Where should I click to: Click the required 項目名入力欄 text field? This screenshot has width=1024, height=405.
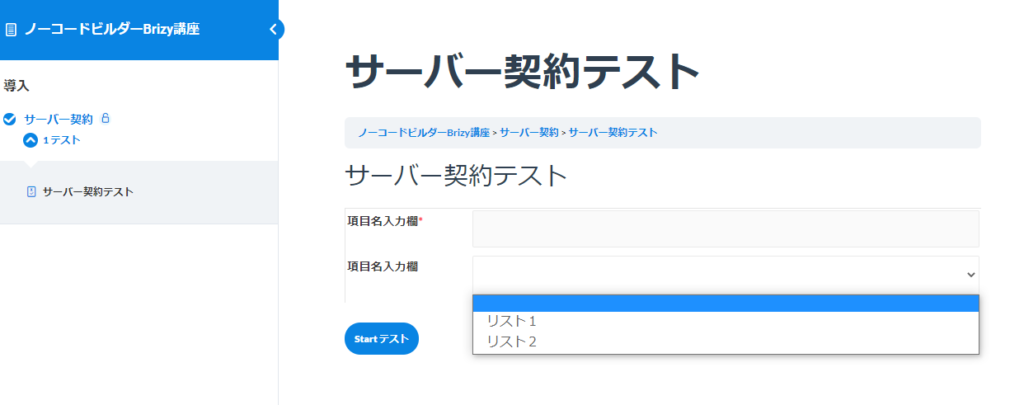(725, 229)
